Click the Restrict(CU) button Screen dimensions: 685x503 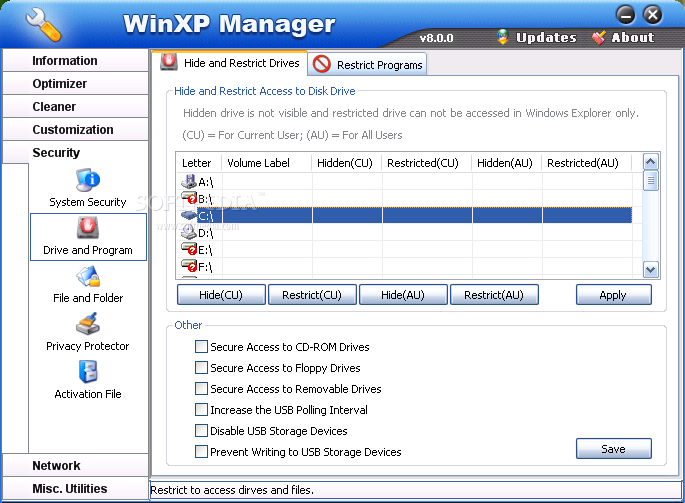(x=312, y=295)
